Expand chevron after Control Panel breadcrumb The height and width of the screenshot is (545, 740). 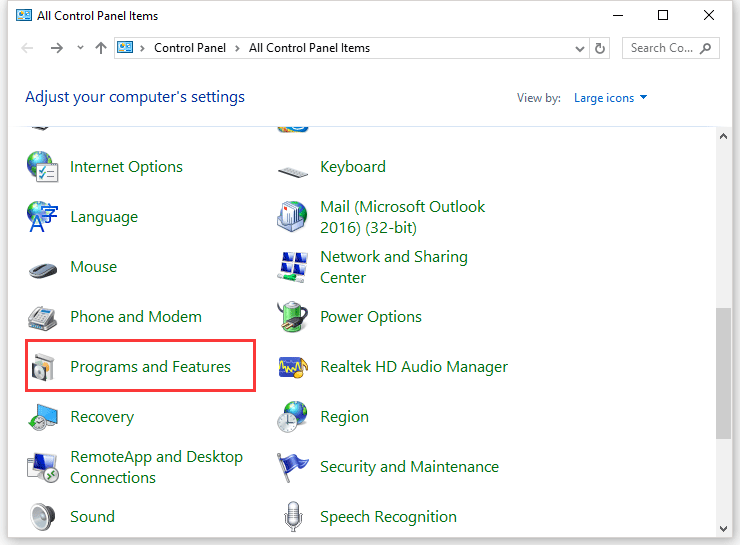click(237, 48)
